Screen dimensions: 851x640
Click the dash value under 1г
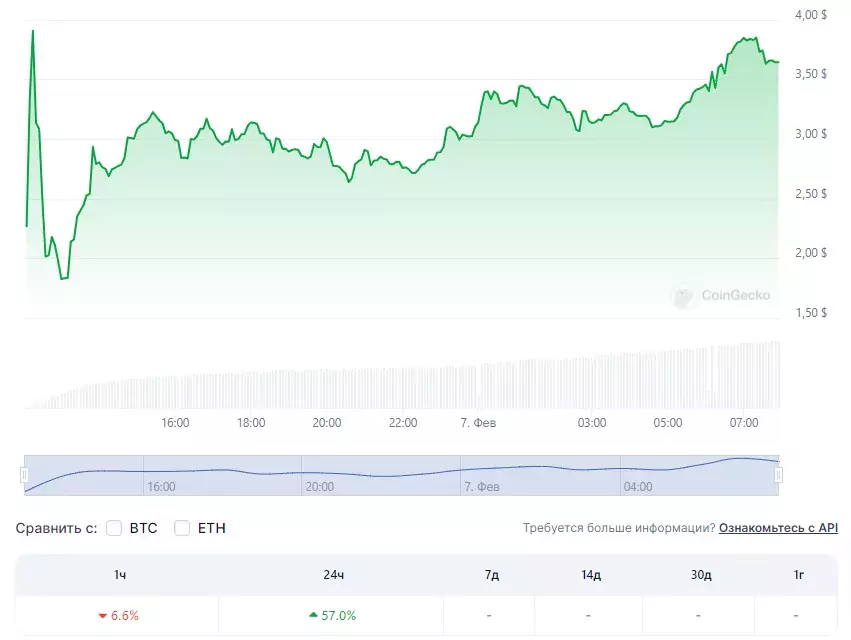796,616
